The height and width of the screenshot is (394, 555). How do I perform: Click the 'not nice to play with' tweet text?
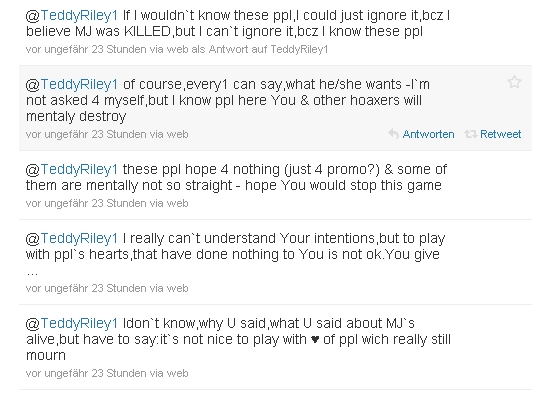click(x=238, y=339)
